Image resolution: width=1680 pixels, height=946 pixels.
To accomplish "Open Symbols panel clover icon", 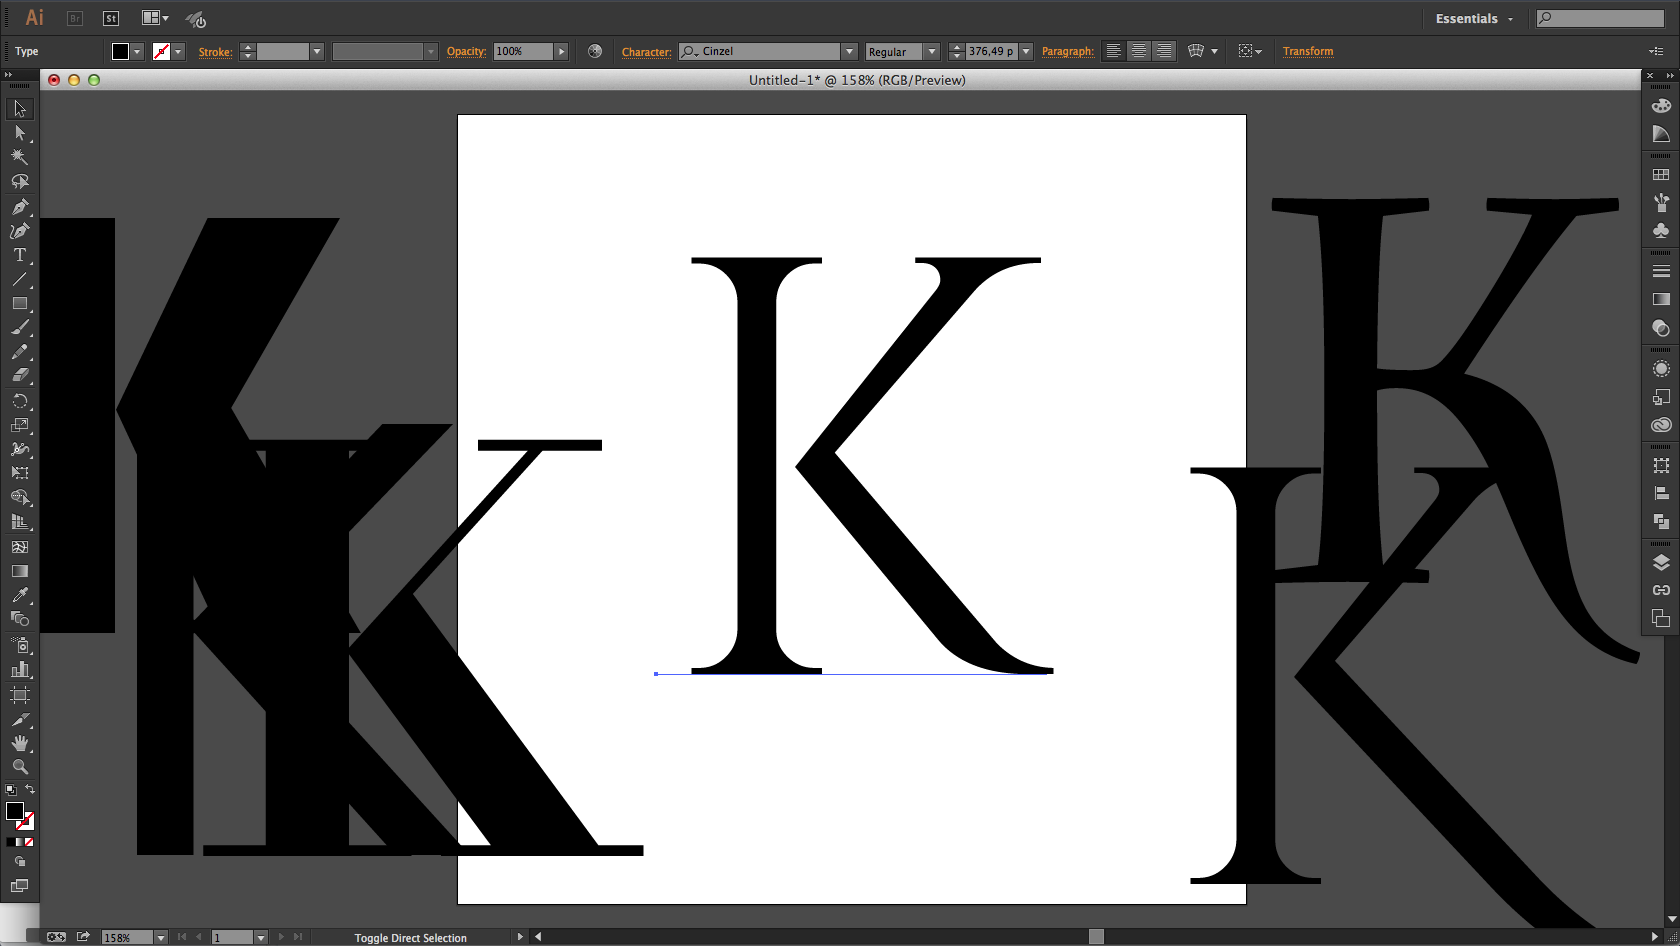I will pos(1661,231).
